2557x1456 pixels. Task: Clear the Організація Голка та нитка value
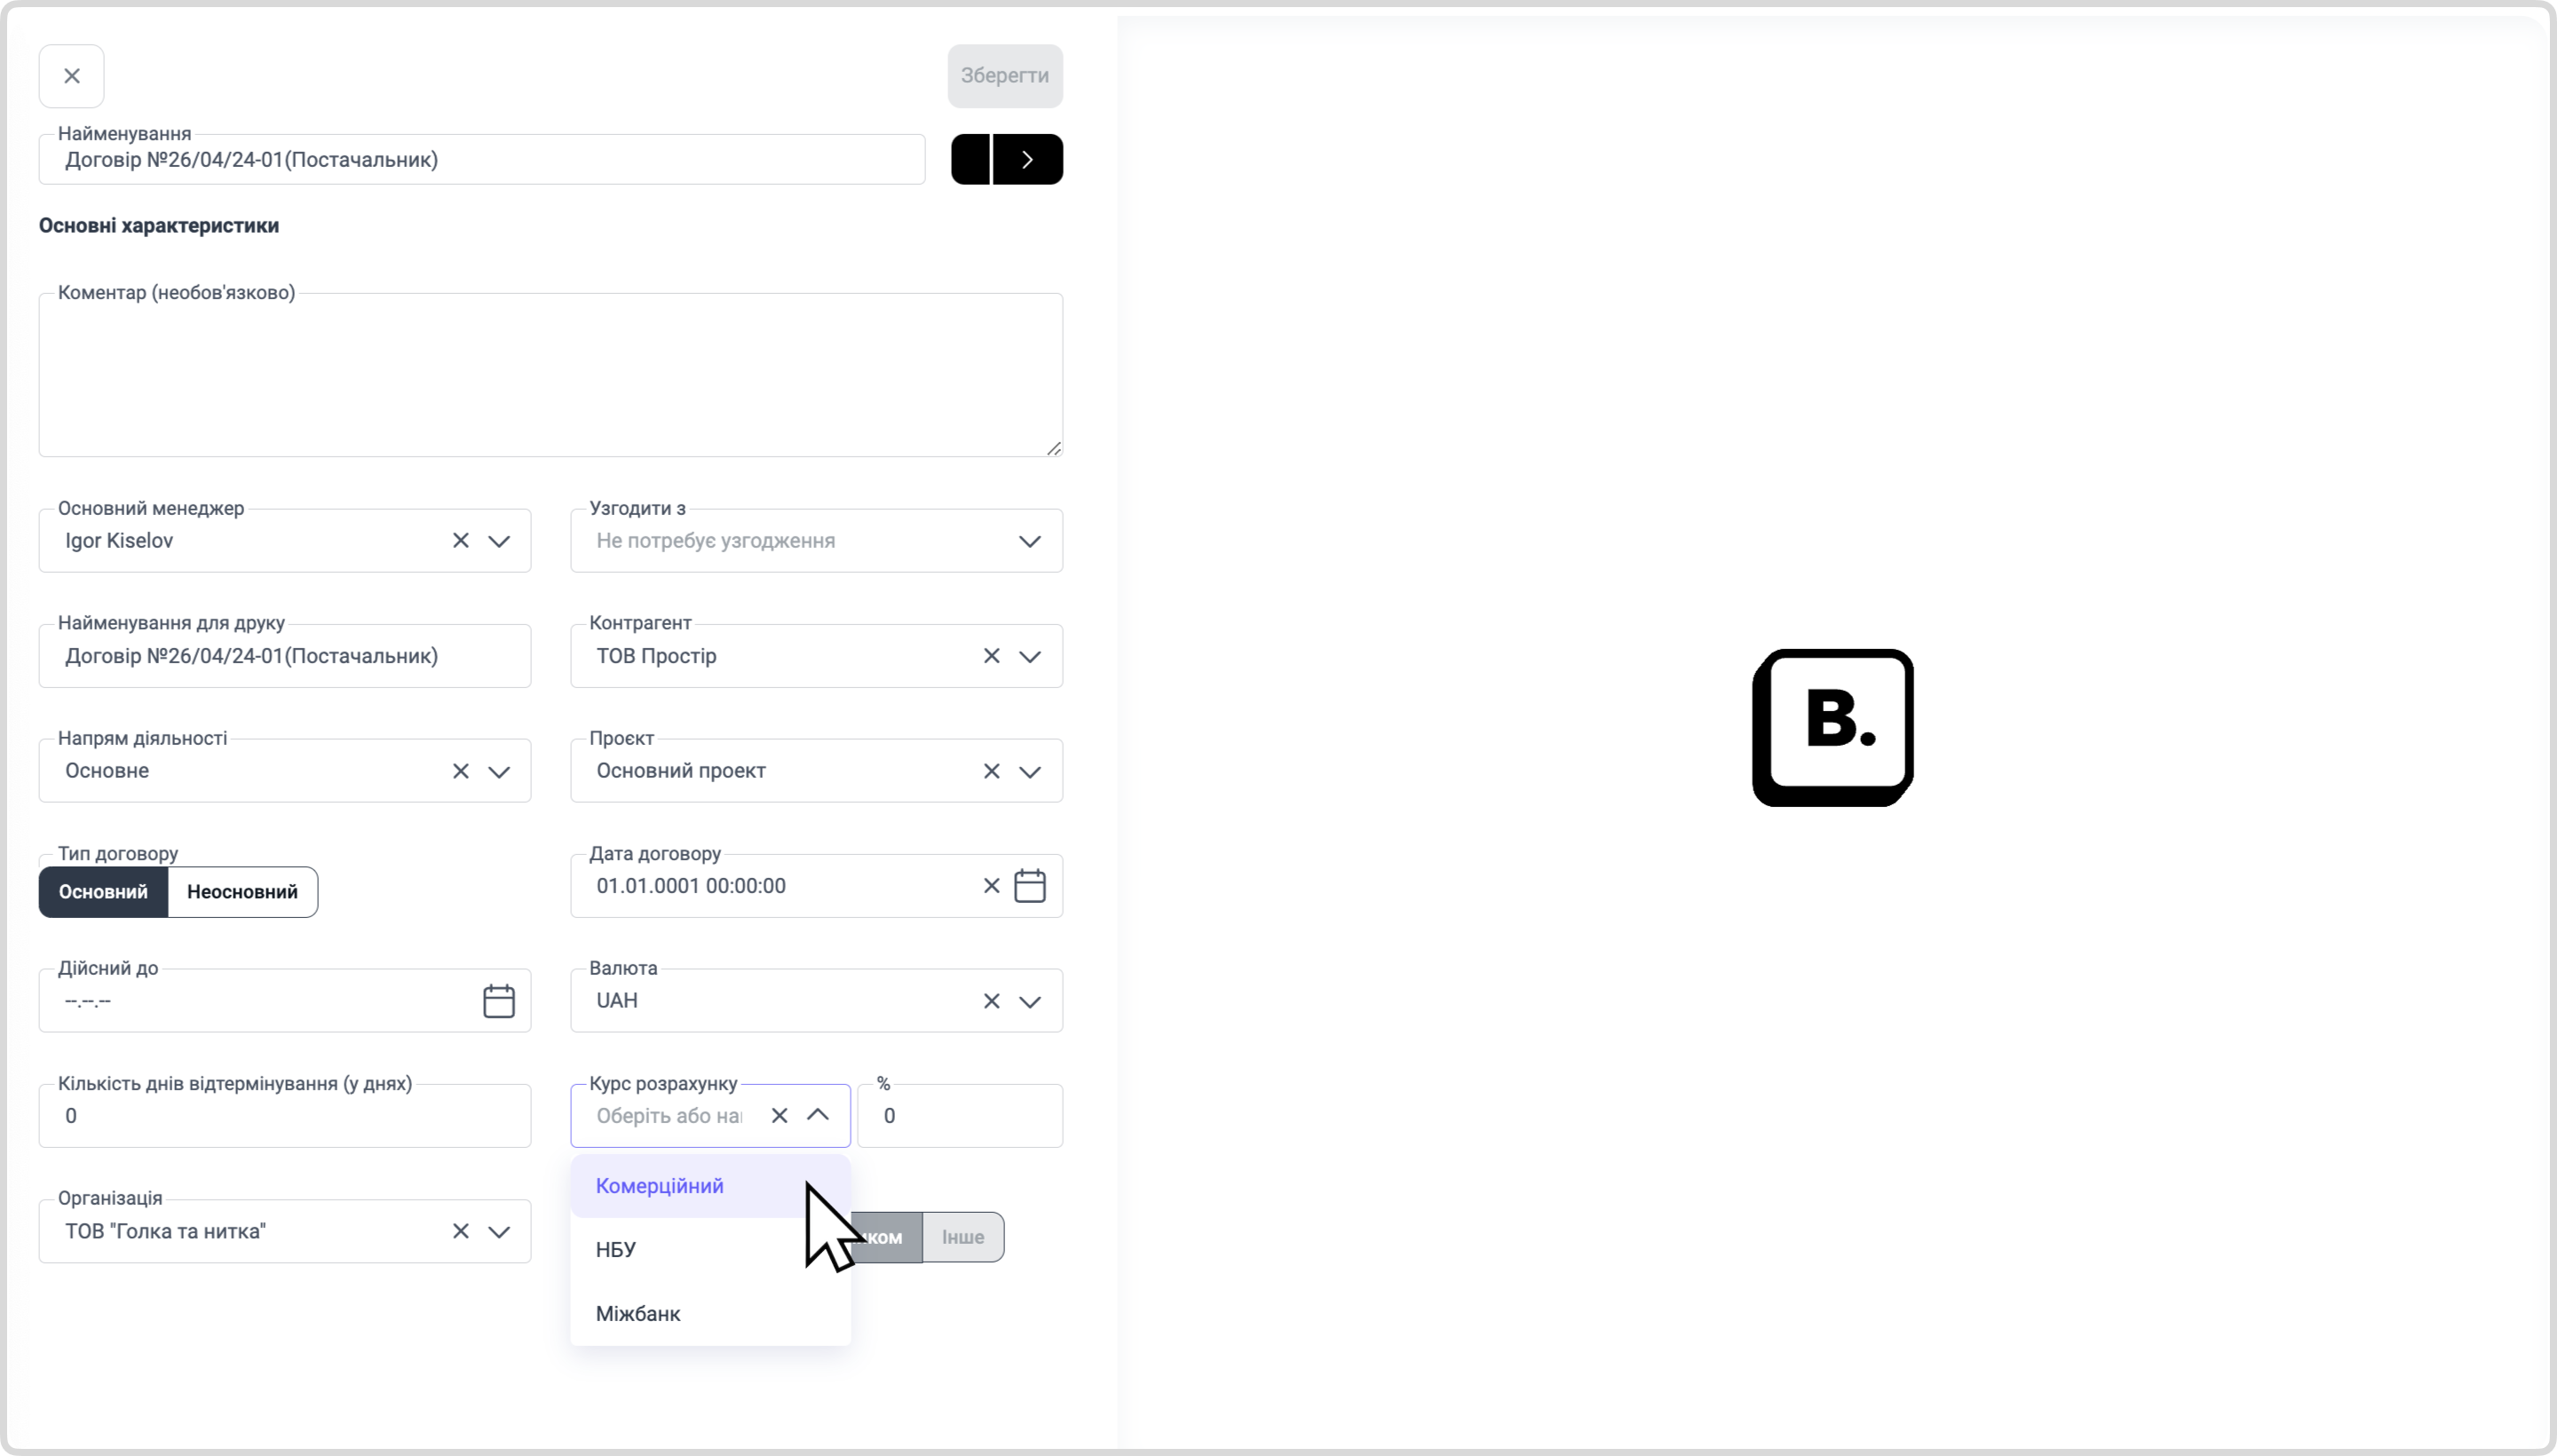460,1231
